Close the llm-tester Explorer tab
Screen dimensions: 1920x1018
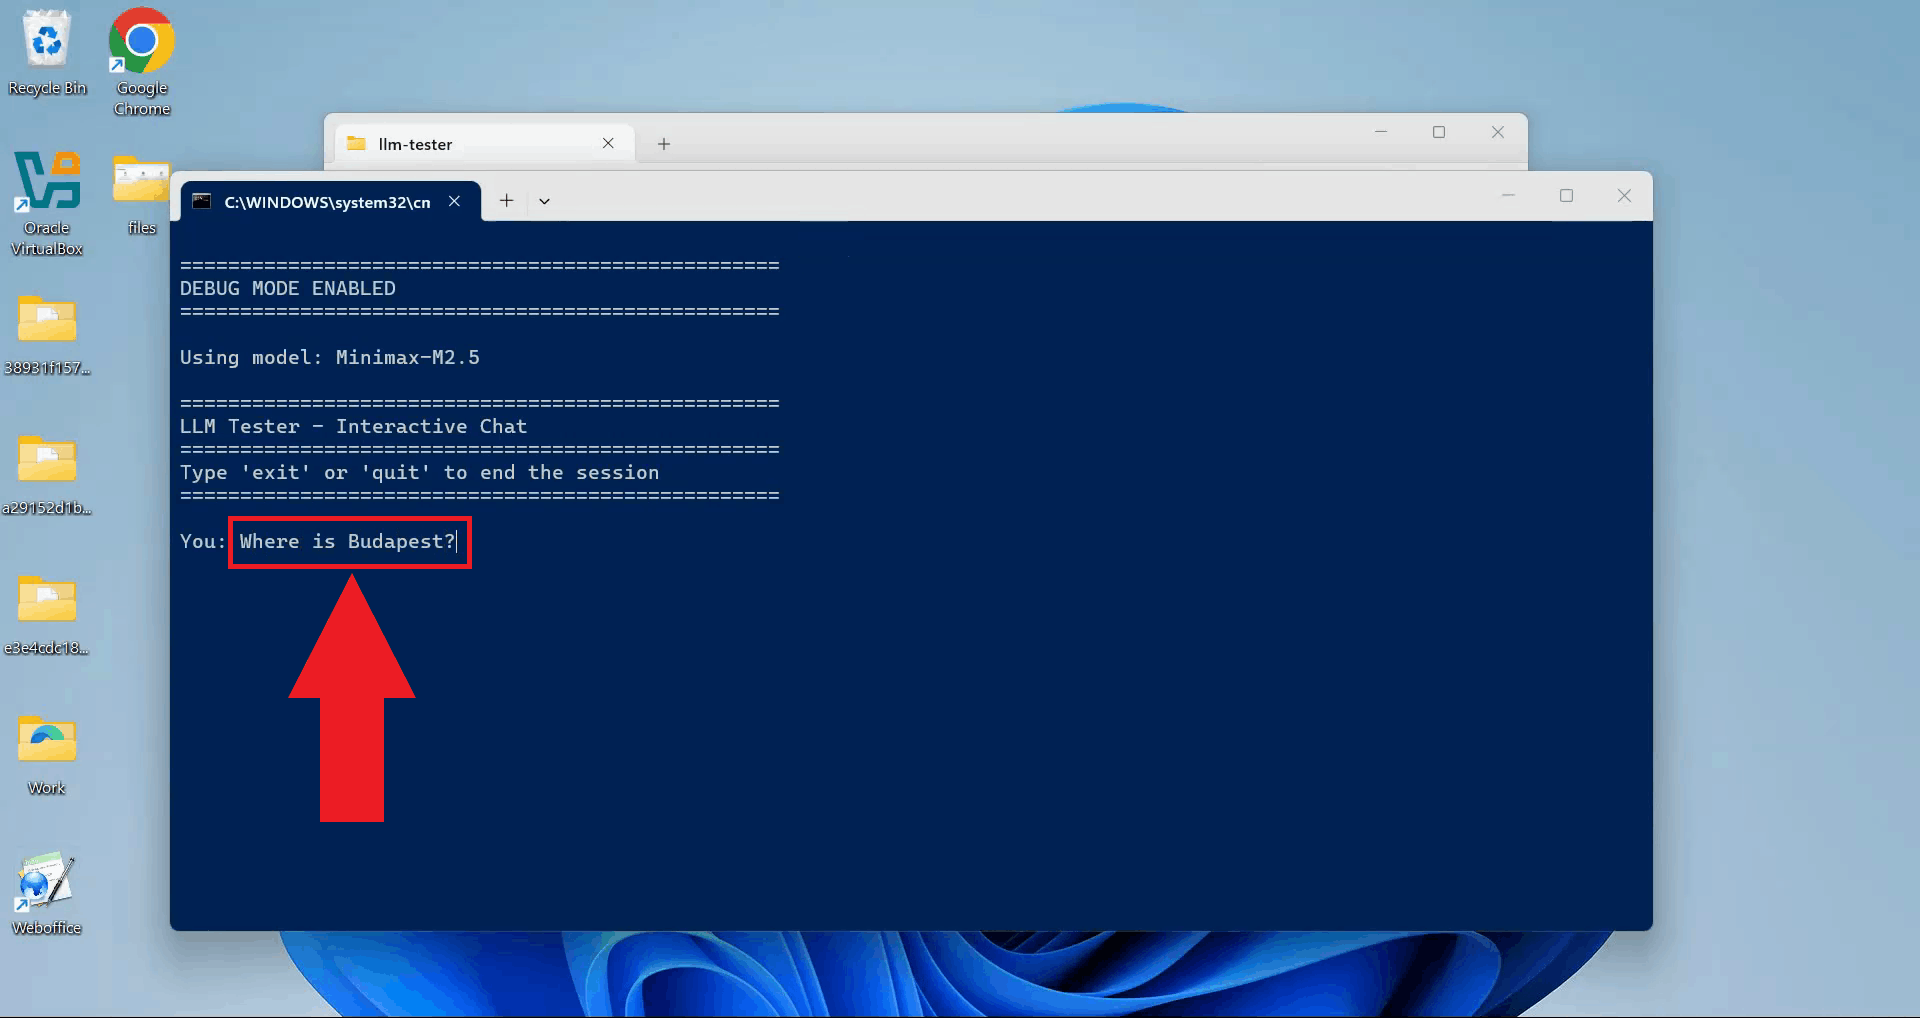(609, 144)
